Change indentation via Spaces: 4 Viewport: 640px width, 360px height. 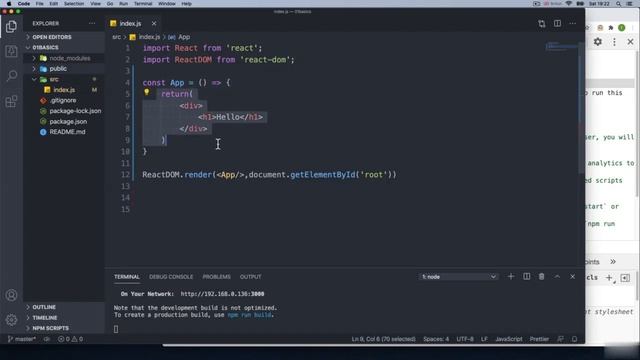coord(436,339)
